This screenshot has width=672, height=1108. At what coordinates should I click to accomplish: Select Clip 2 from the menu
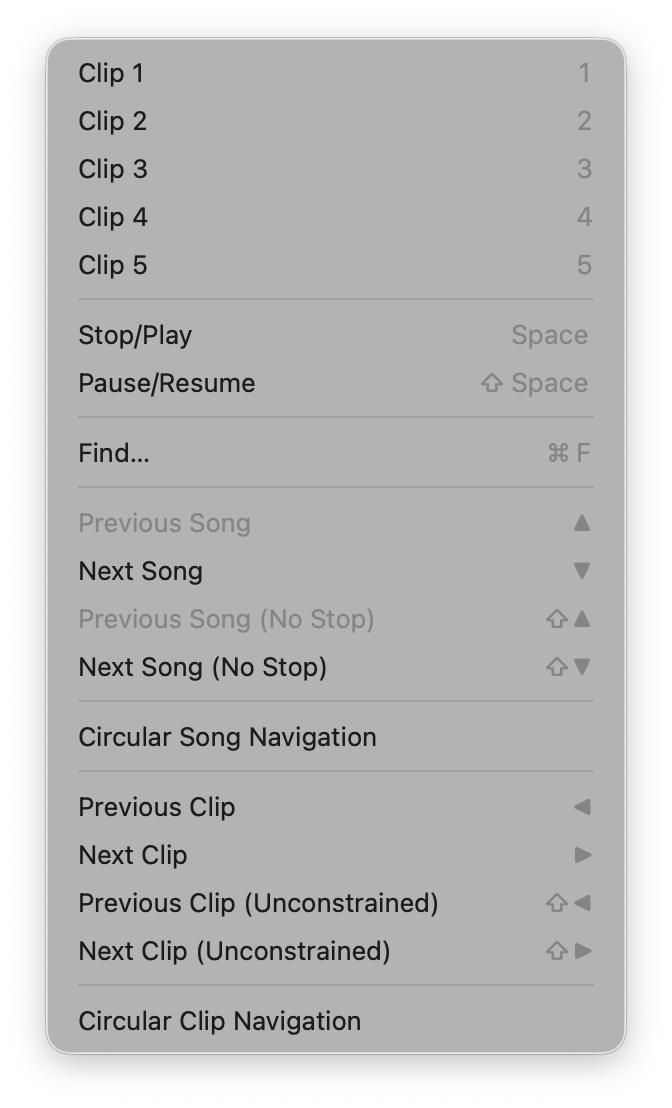[112, 121]
